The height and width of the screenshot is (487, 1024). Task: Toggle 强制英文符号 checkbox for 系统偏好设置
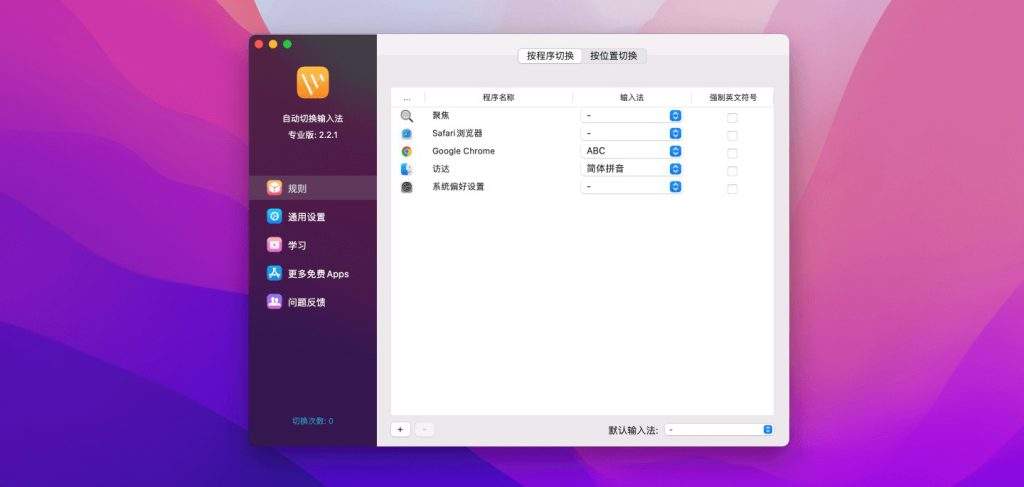pyautogui.click(x=732, y=188)
